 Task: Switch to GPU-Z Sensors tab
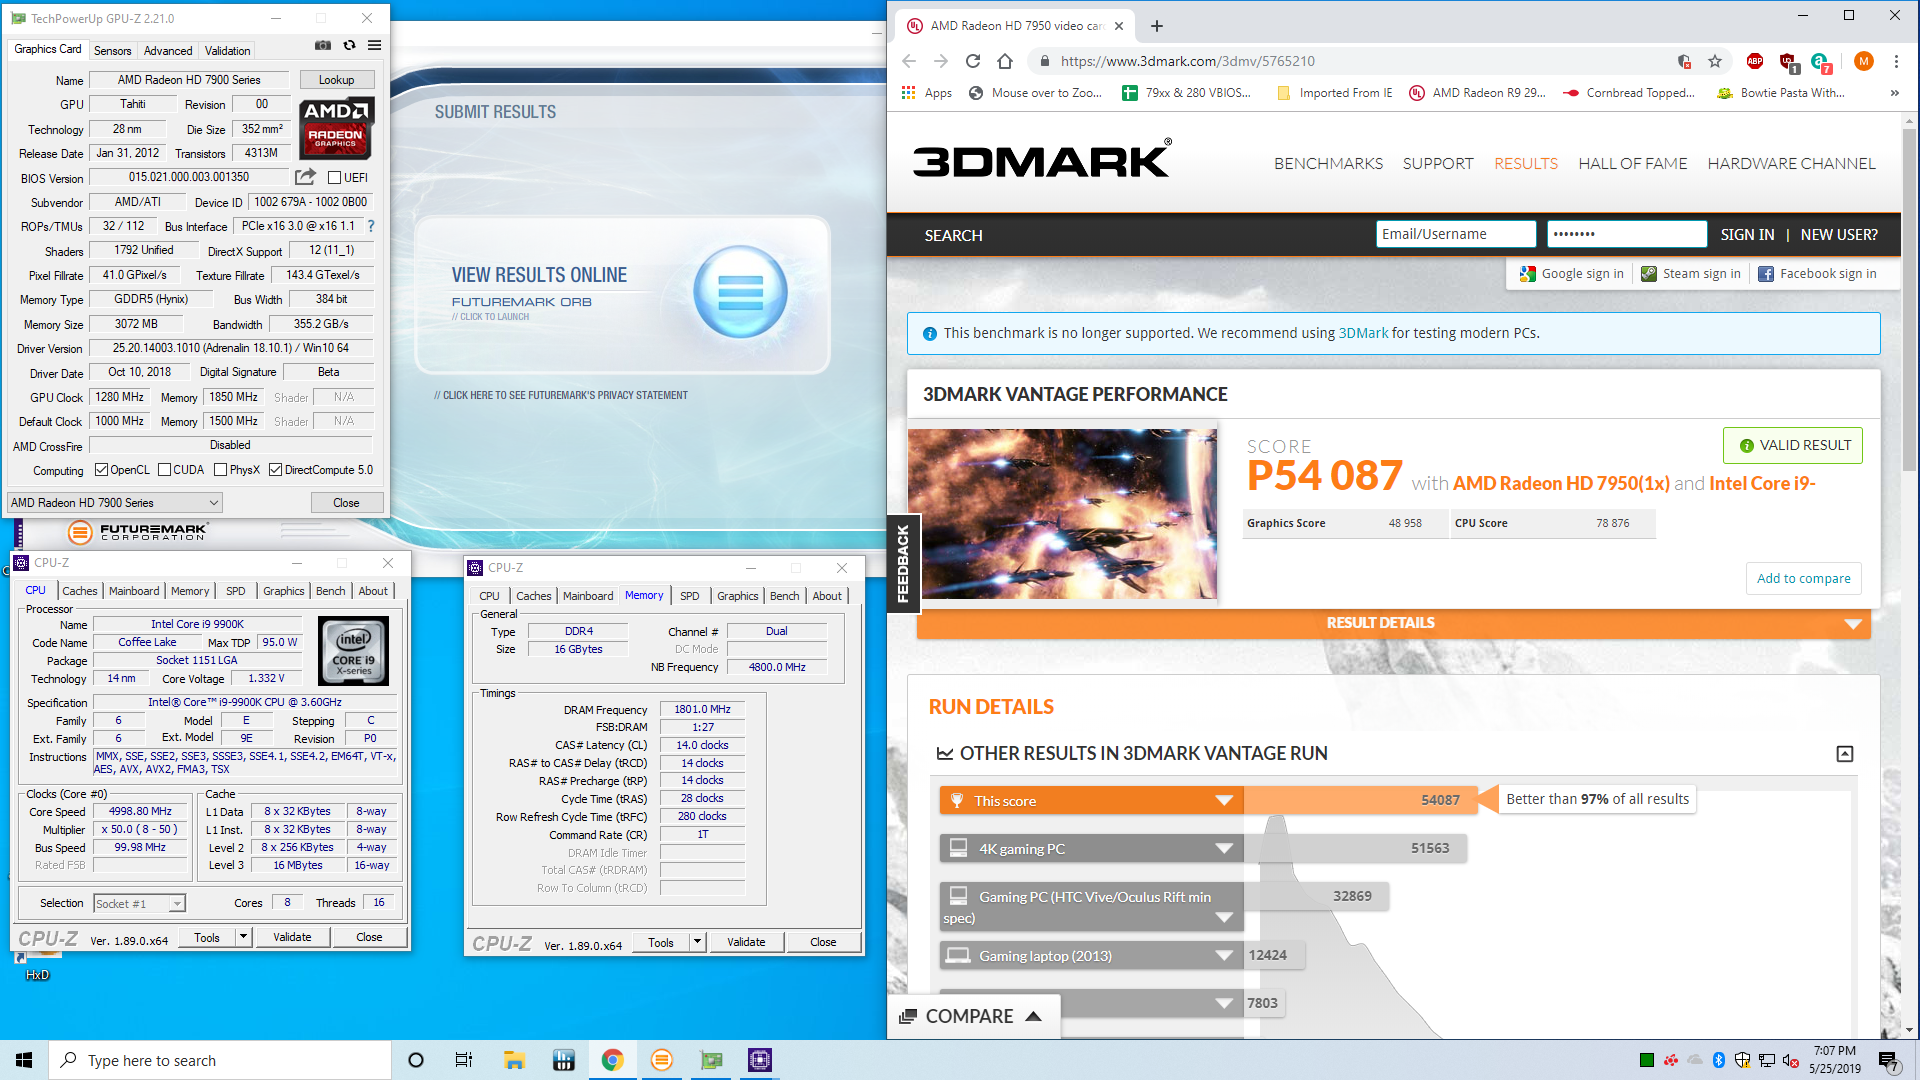click(x=112, y=50)
